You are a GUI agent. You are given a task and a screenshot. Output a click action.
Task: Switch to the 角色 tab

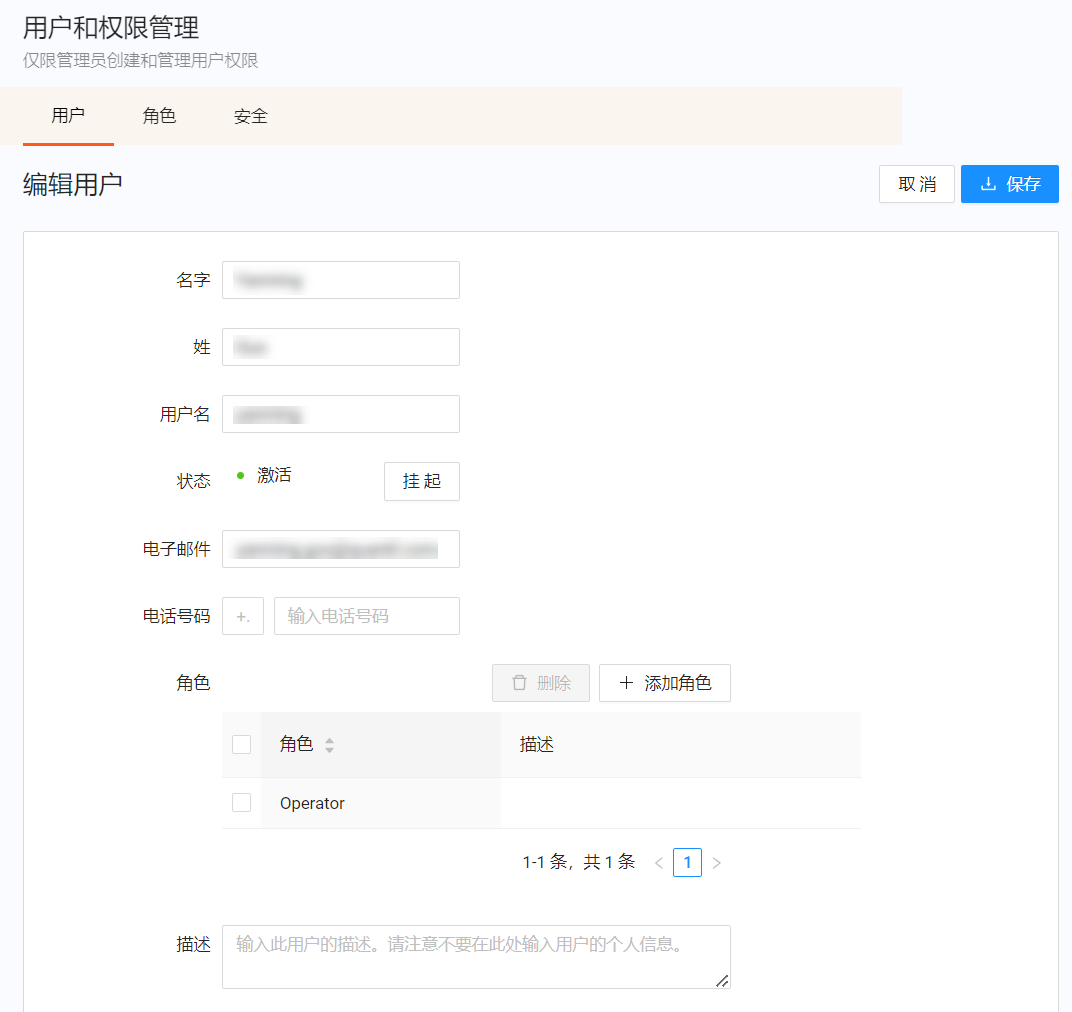coord(159,116)
